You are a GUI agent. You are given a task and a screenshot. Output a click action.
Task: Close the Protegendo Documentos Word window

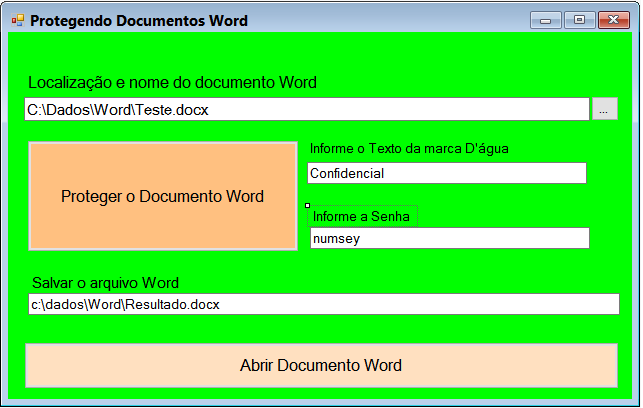coord(613,20)
